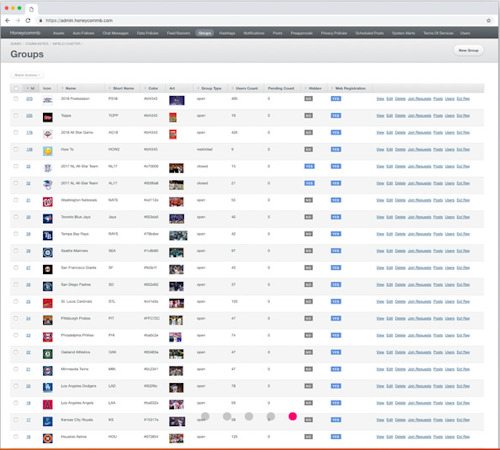Open the 2018 Postseason art thumbnail
500x450 pixels.
click(x=177, y=100)
